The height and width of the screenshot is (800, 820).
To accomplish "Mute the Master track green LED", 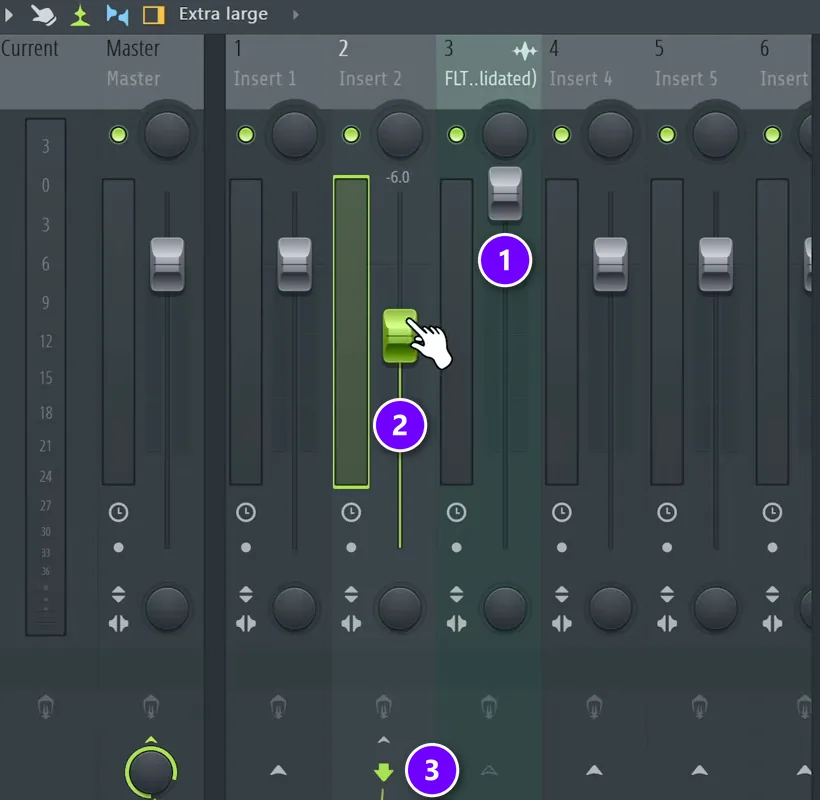I will [x=118, y=135].
